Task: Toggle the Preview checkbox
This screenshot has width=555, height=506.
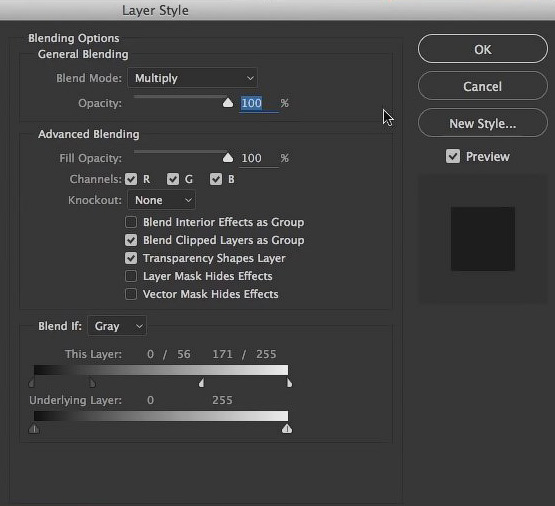Action: click(x=453, y=156)
